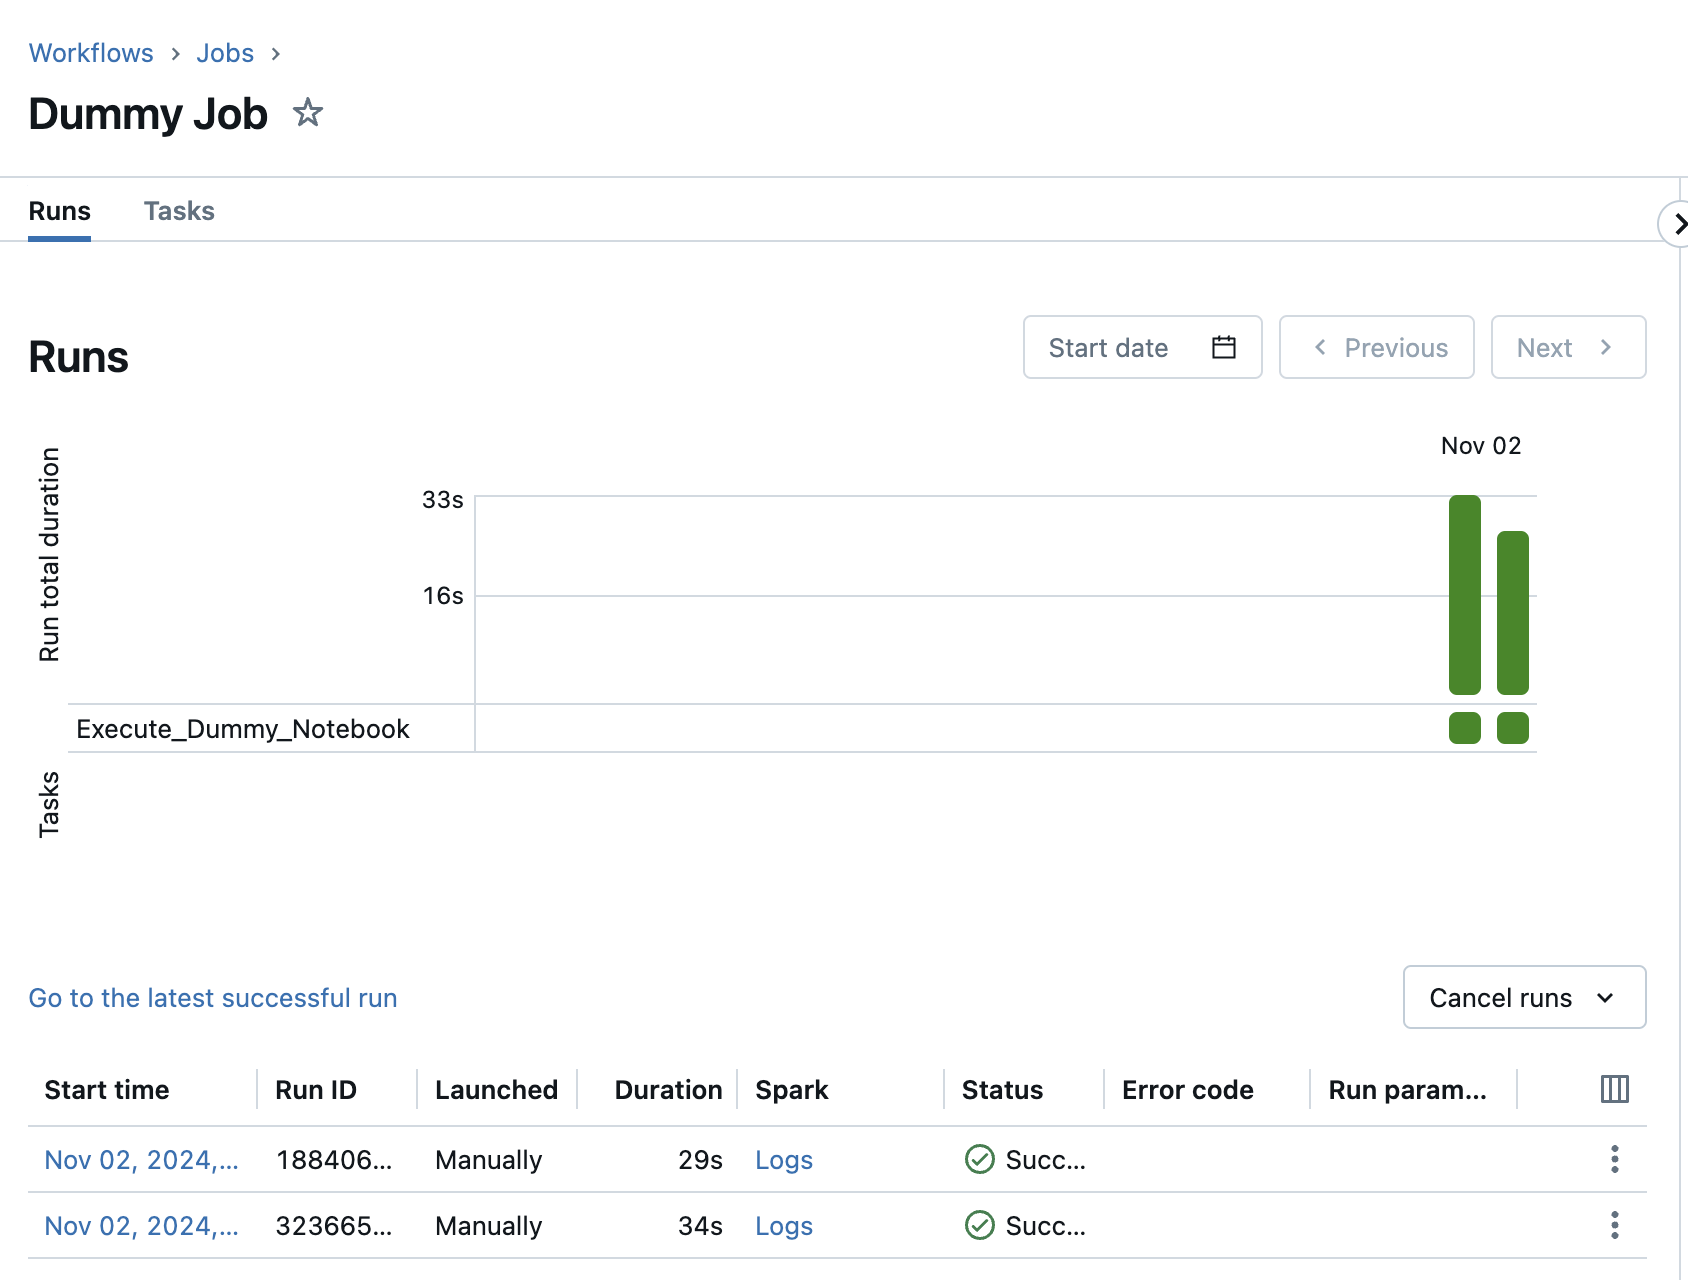Open the second run's start time link
1688x1280 pixels.
tap(141, 1226)
